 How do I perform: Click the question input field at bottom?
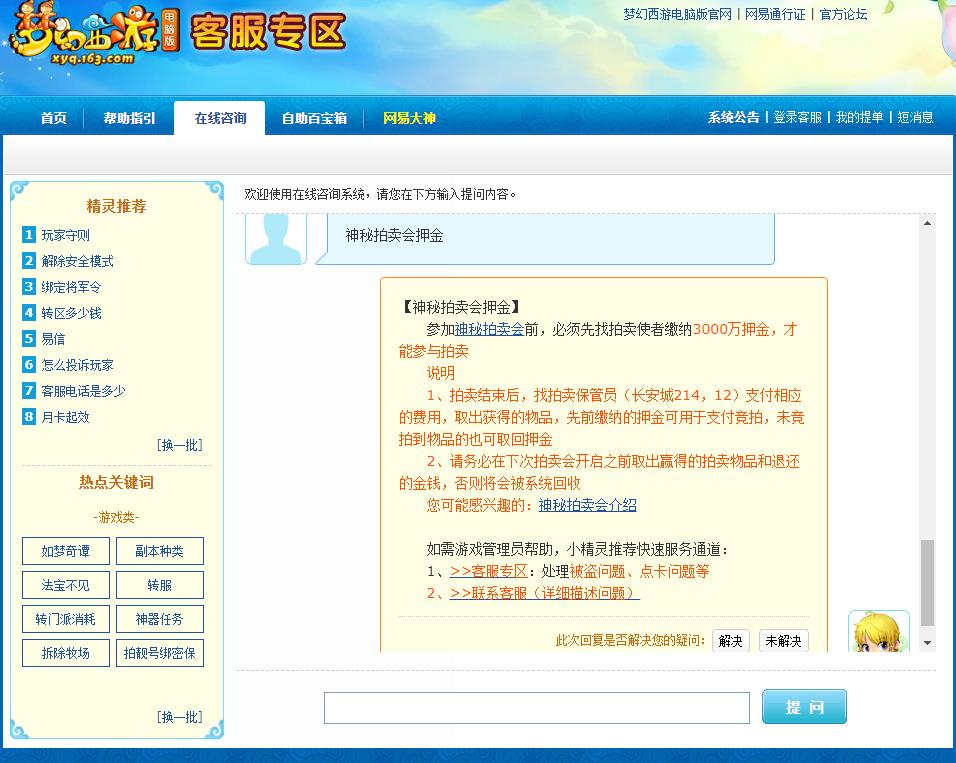536,707
